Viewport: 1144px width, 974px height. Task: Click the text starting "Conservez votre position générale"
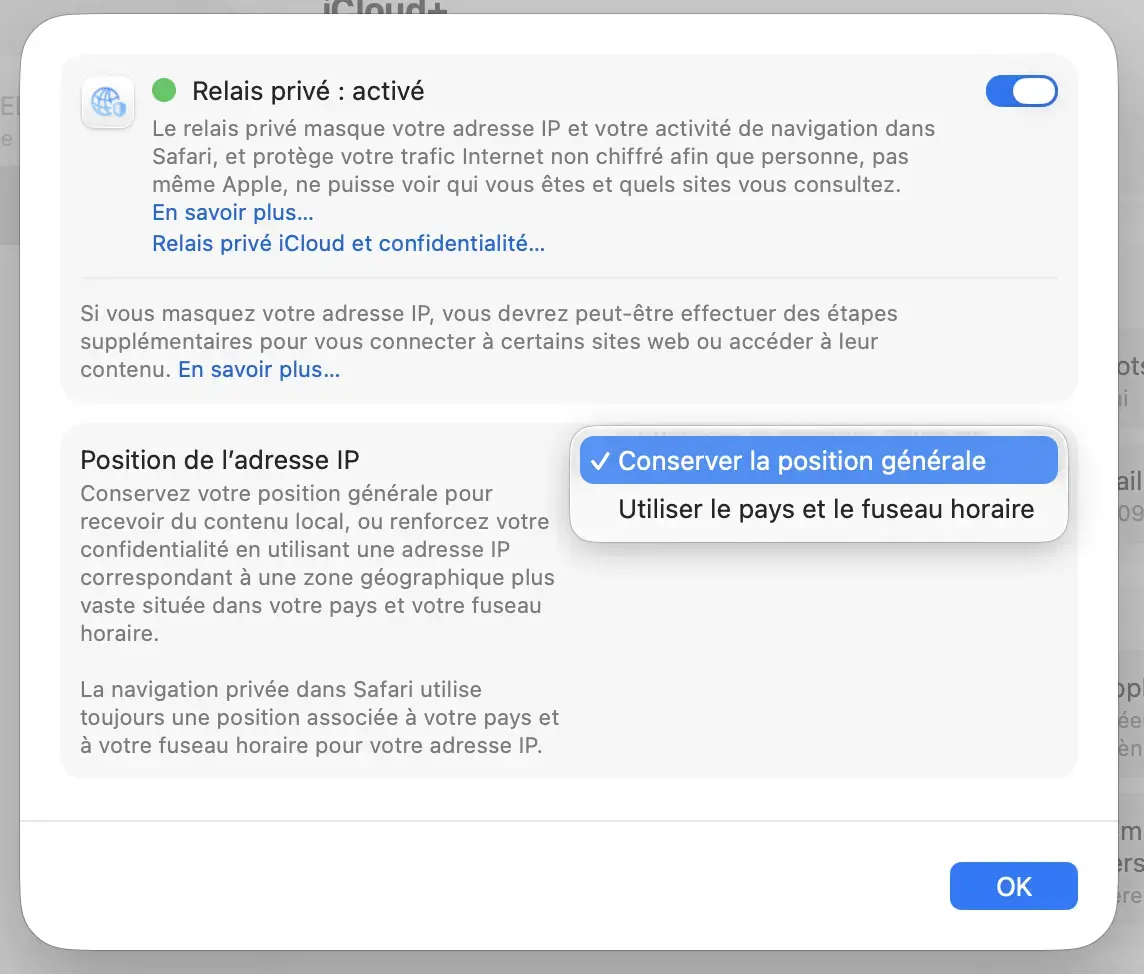pyautogui.click(x=317, y=563)
